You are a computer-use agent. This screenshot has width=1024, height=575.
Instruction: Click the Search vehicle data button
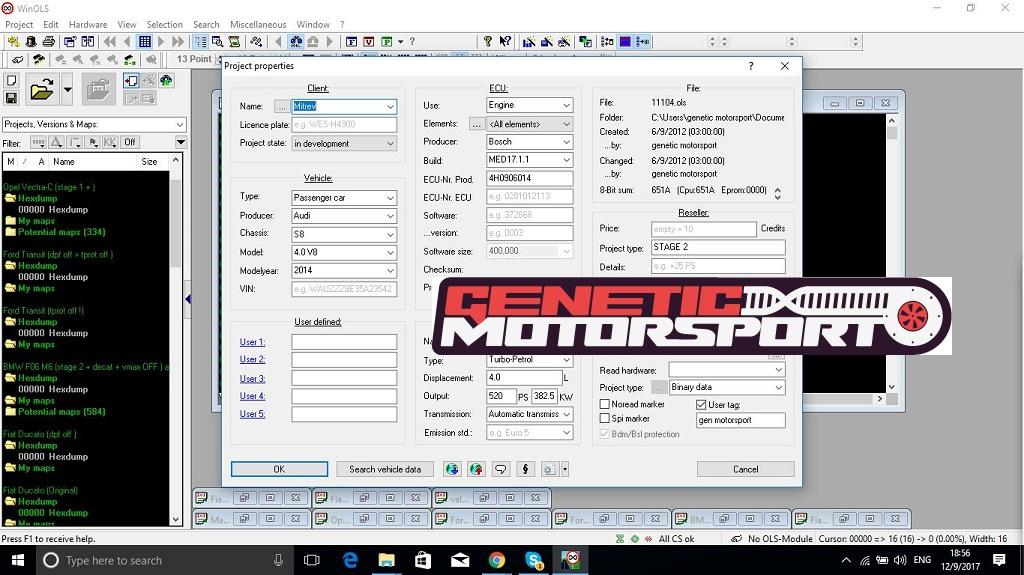[385, 469]
